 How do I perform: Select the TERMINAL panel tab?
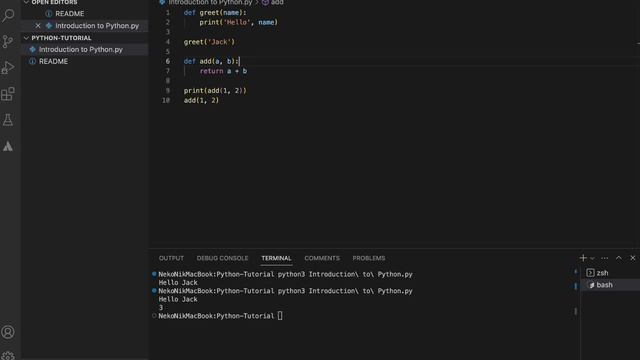point(276,258)
